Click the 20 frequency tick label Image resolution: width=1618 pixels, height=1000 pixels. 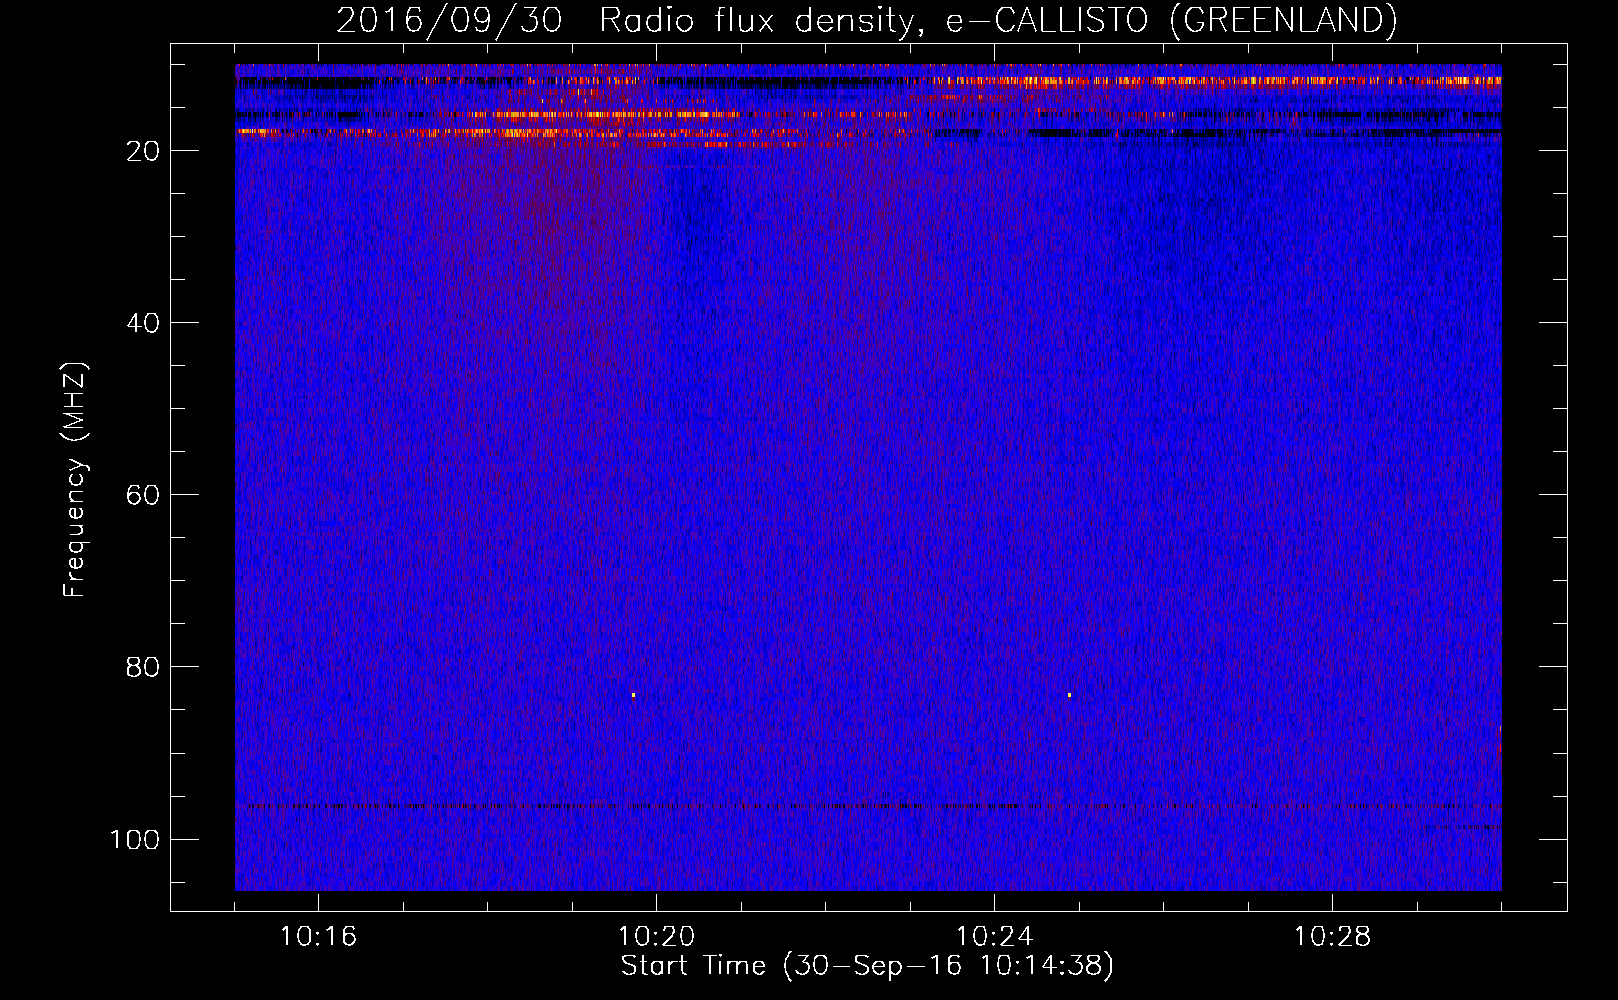pyautogui.click(x=143, y=151)
